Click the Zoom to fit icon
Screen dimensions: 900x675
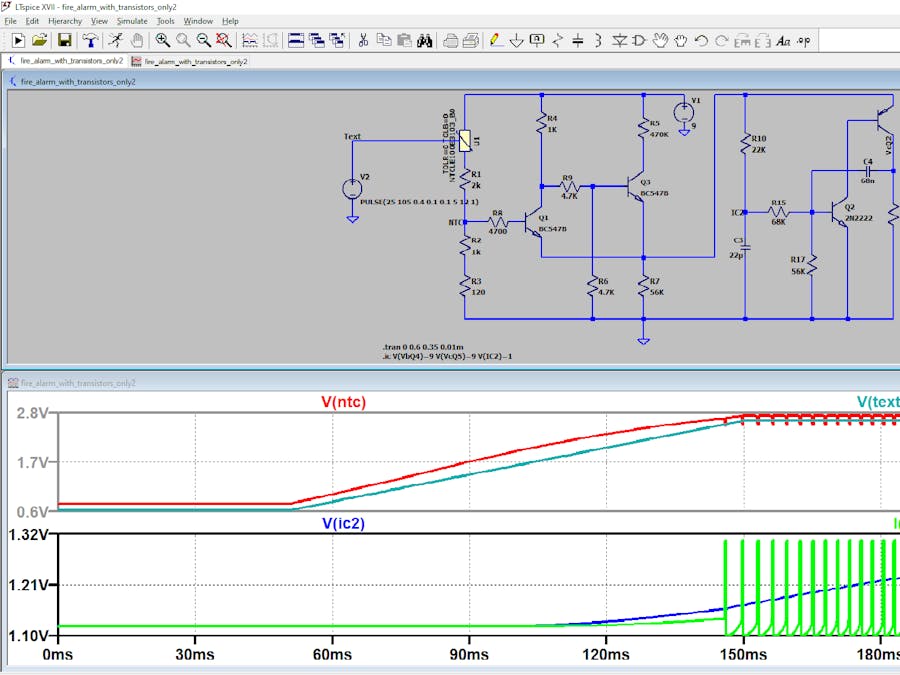223,40
